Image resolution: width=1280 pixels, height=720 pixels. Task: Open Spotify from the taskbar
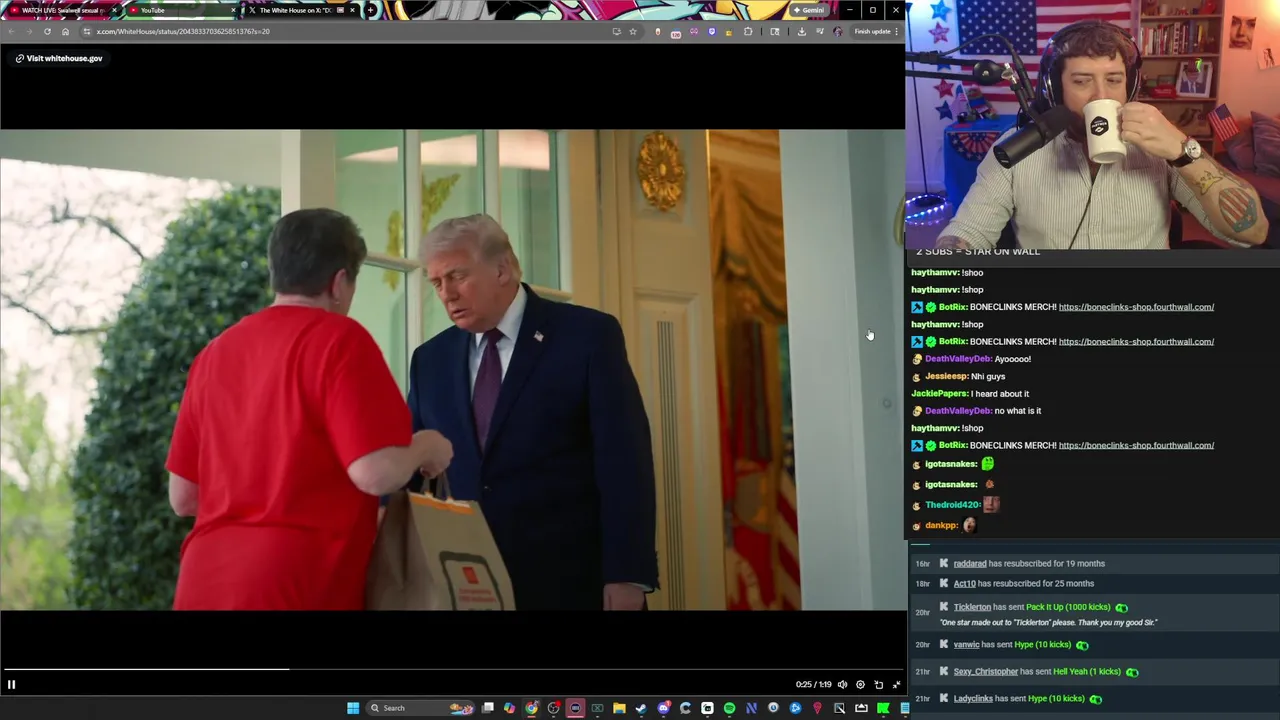(x=729, y=708)
